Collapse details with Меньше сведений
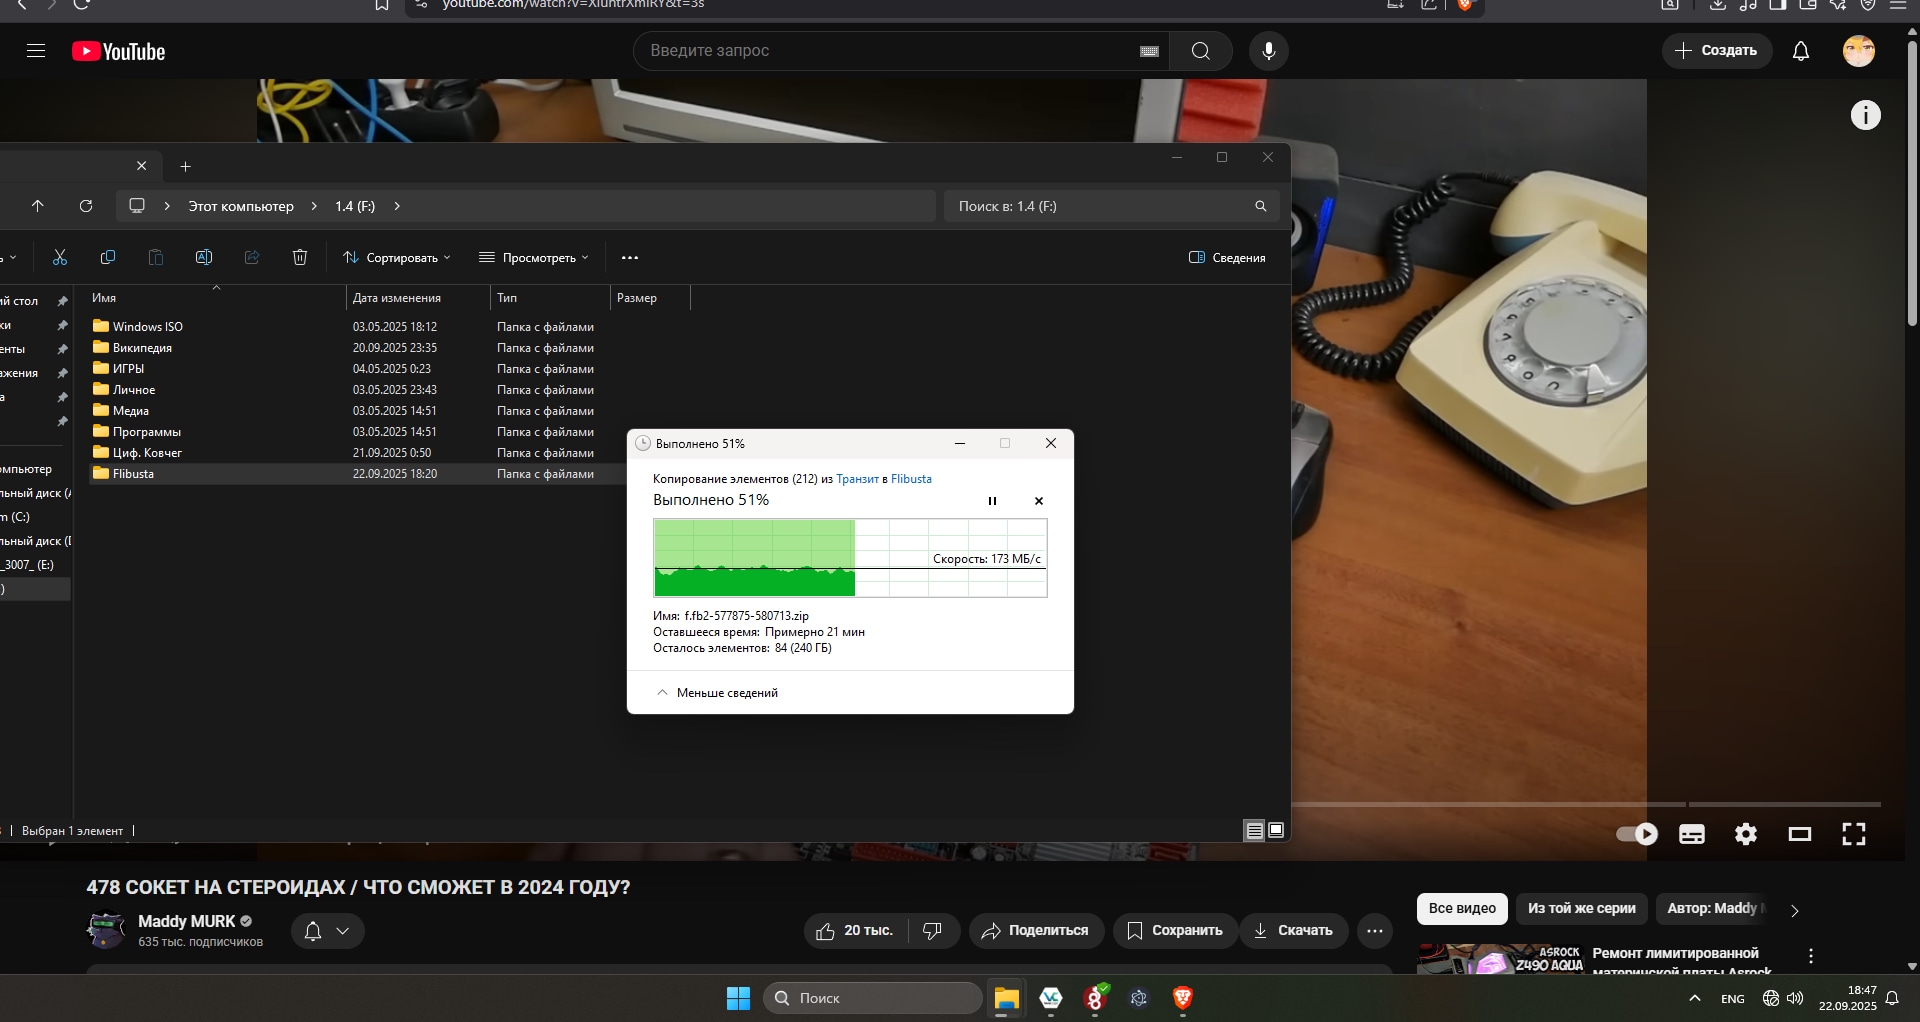1920x1022 pixels. click(x=717, y=693)
